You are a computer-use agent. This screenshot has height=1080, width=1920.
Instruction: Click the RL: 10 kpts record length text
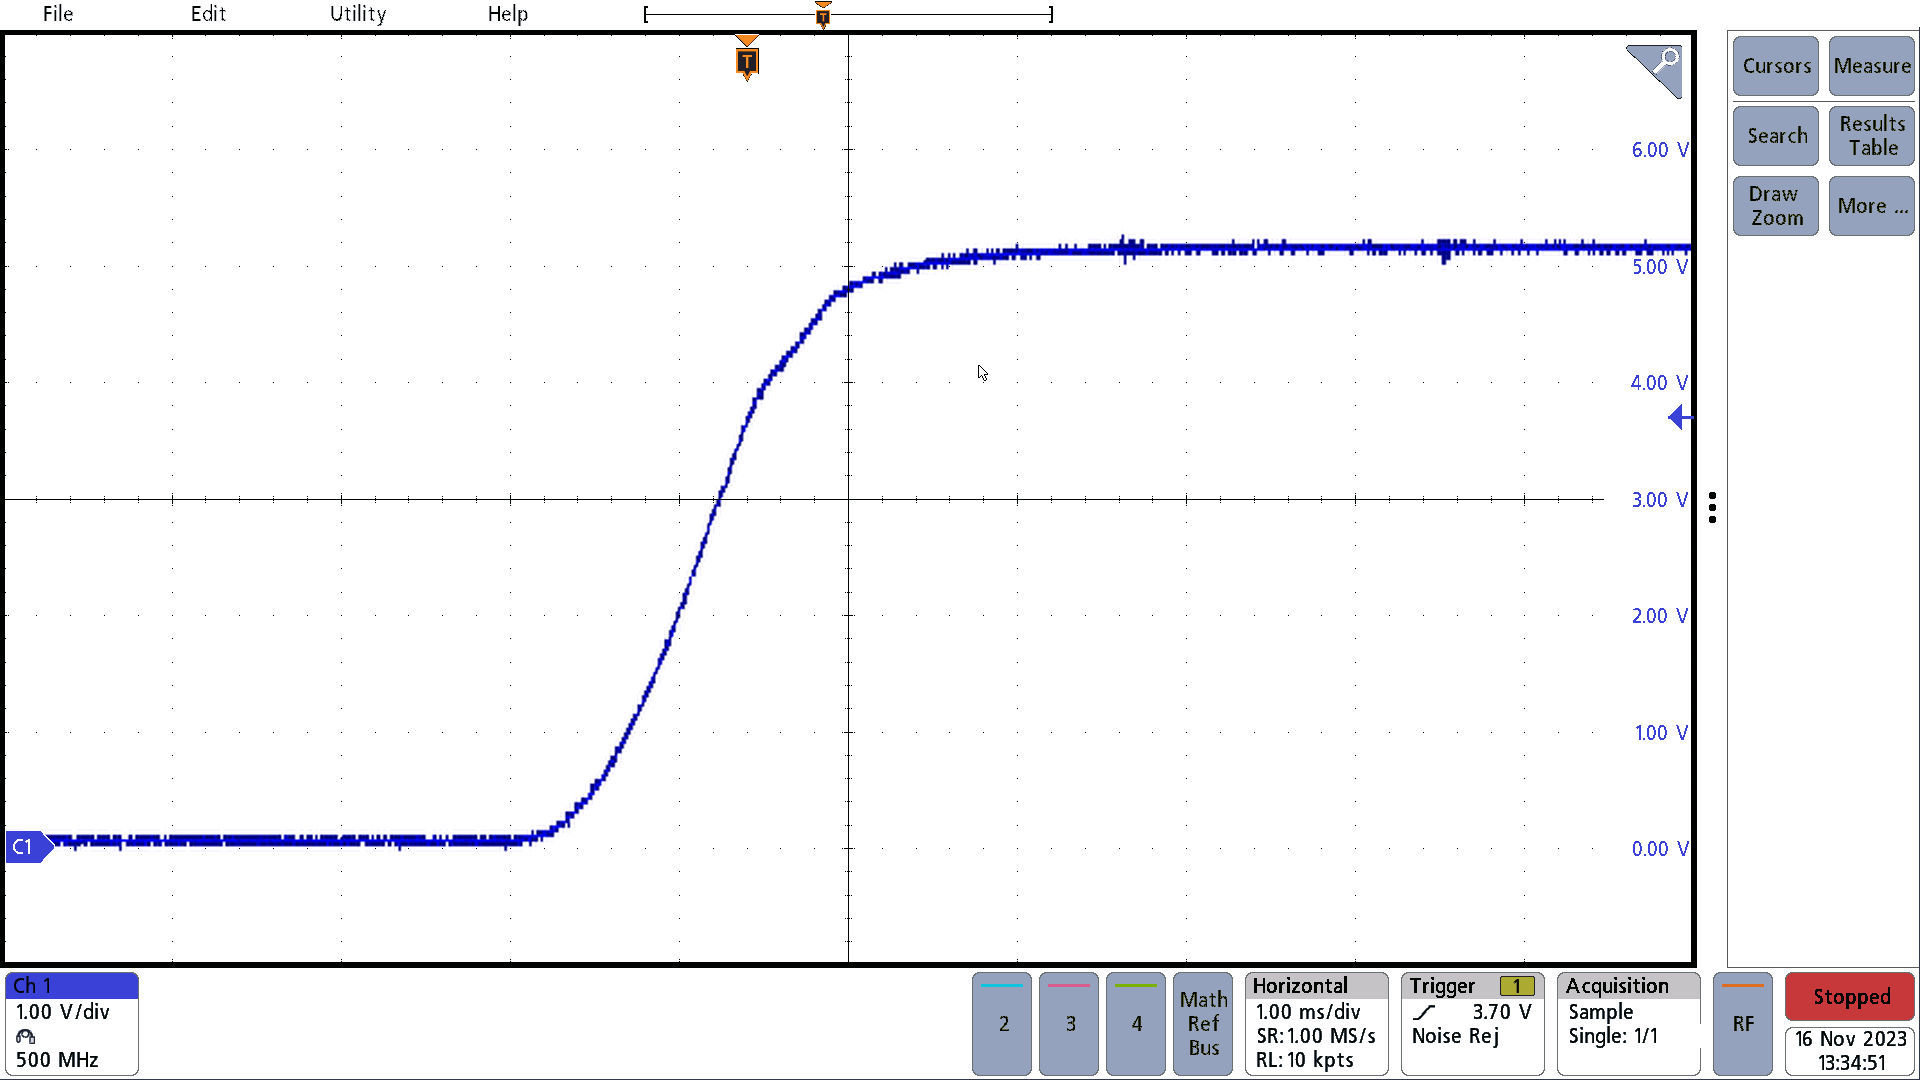1305,1060
